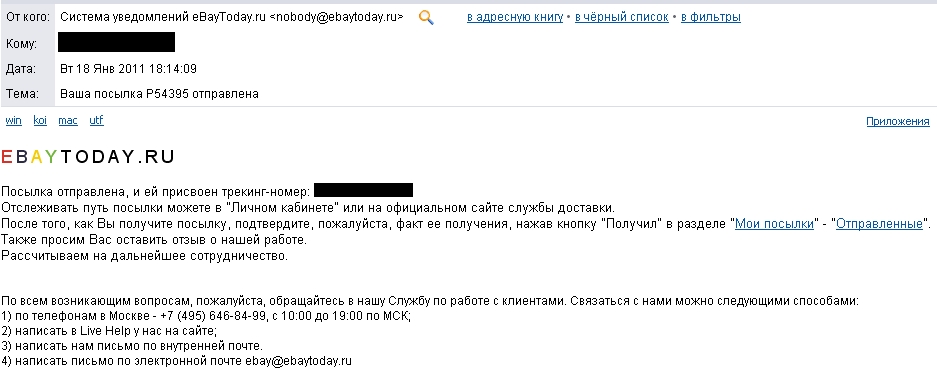Viewport: 937px width, 373px height.
Task: Switch encoding to koi
Action: [x=40, y=120]
